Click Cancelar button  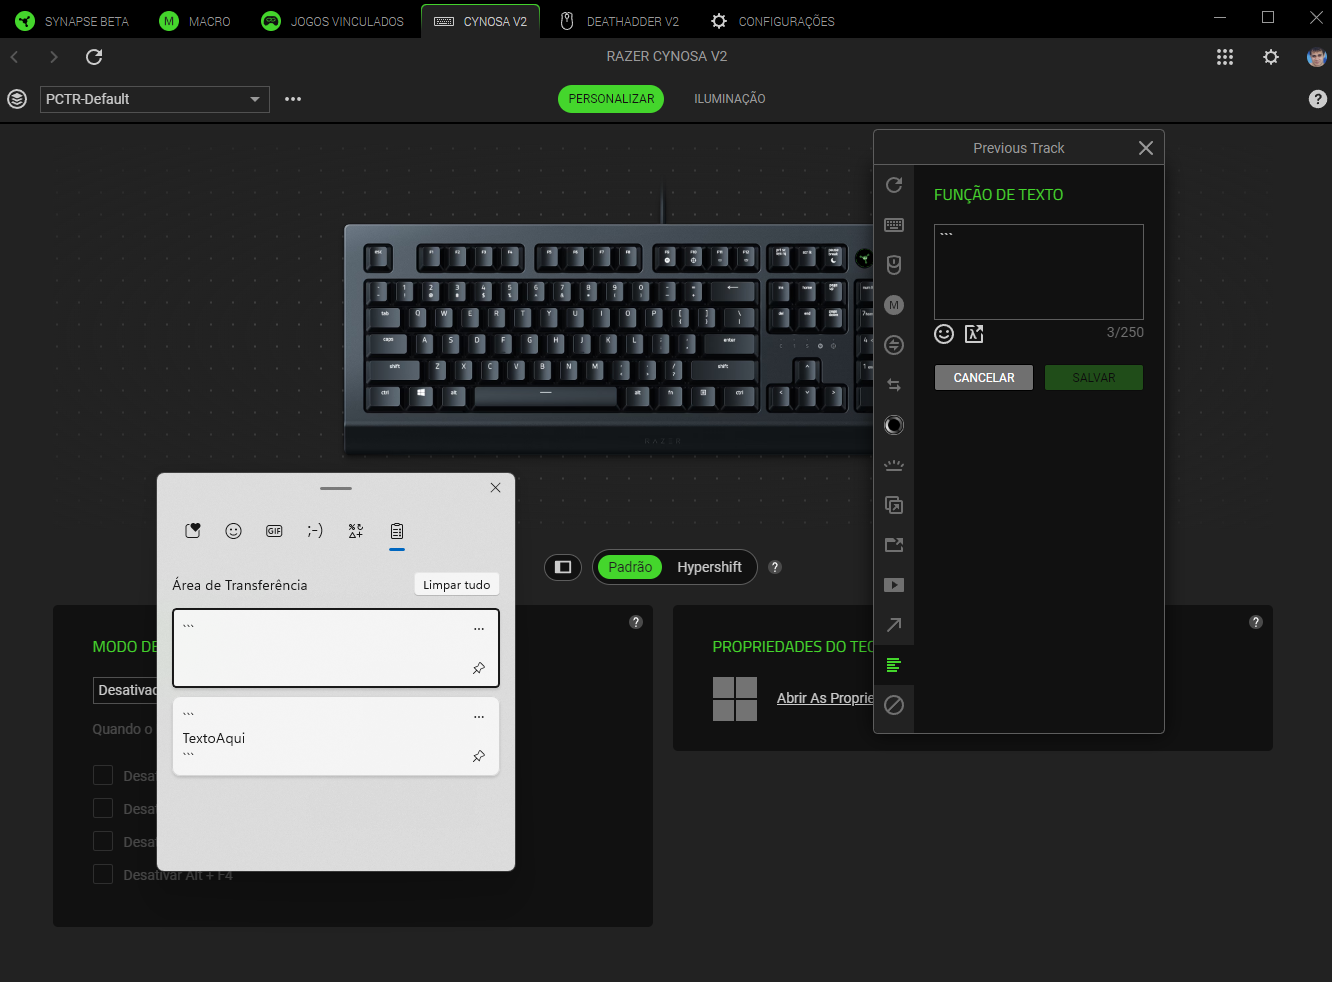tap(984, 377)
